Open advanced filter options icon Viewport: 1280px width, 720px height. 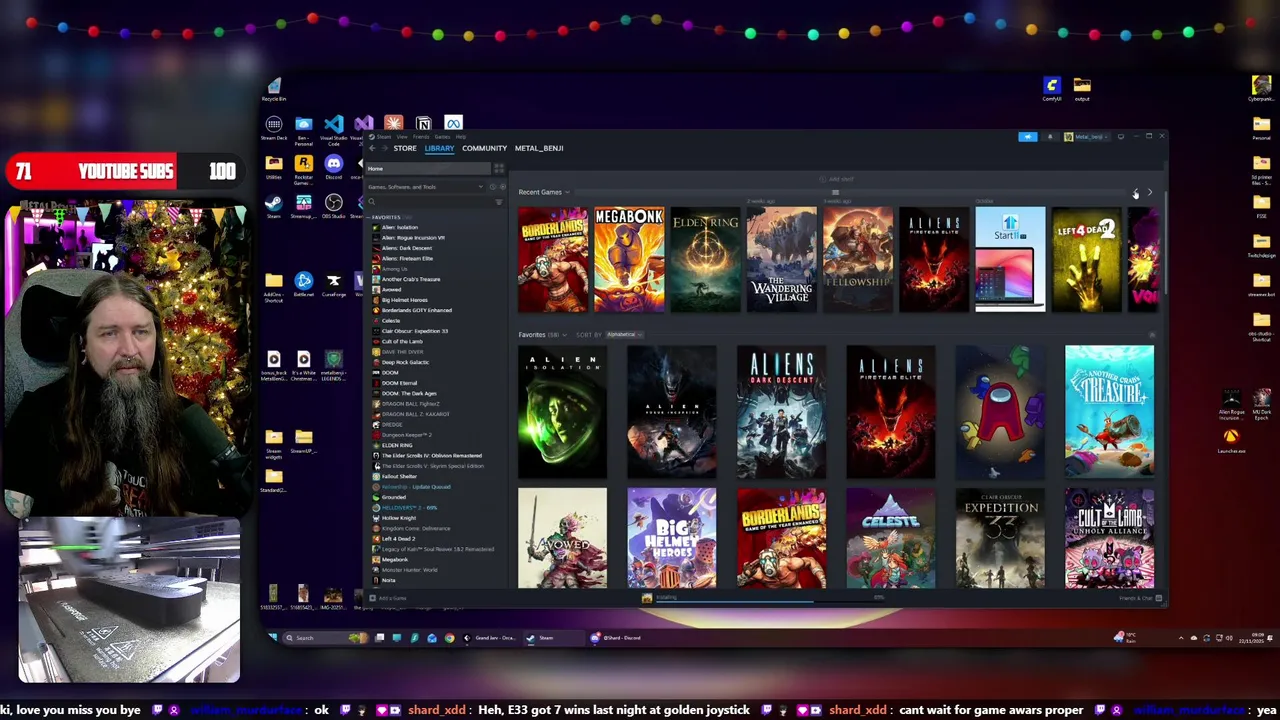(499, 202)
